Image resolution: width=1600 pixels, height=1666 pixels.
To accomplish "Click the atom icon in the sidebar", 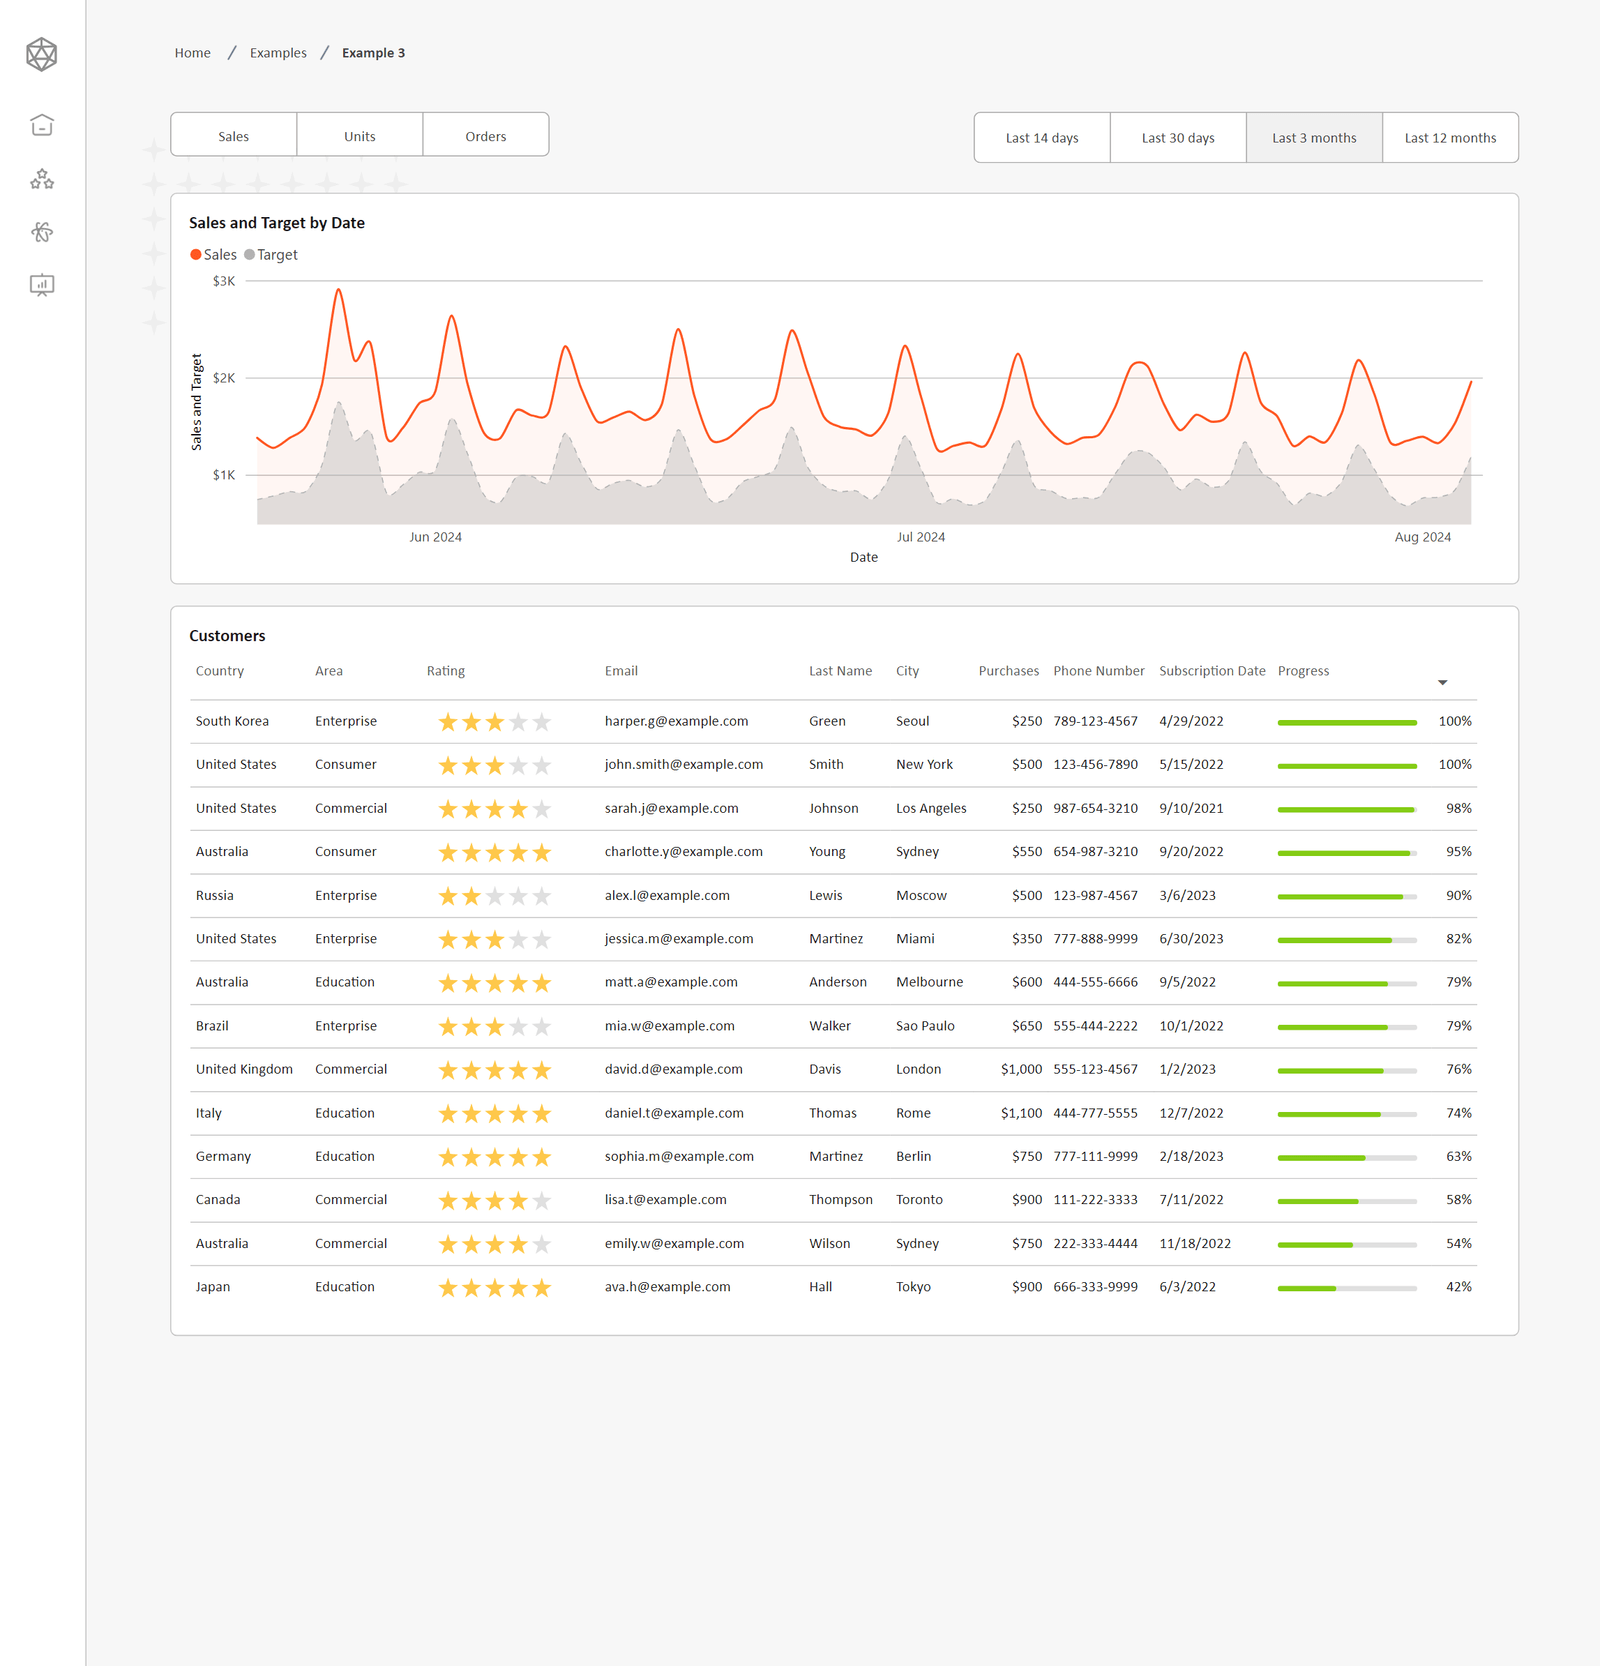I will (42, 232).
